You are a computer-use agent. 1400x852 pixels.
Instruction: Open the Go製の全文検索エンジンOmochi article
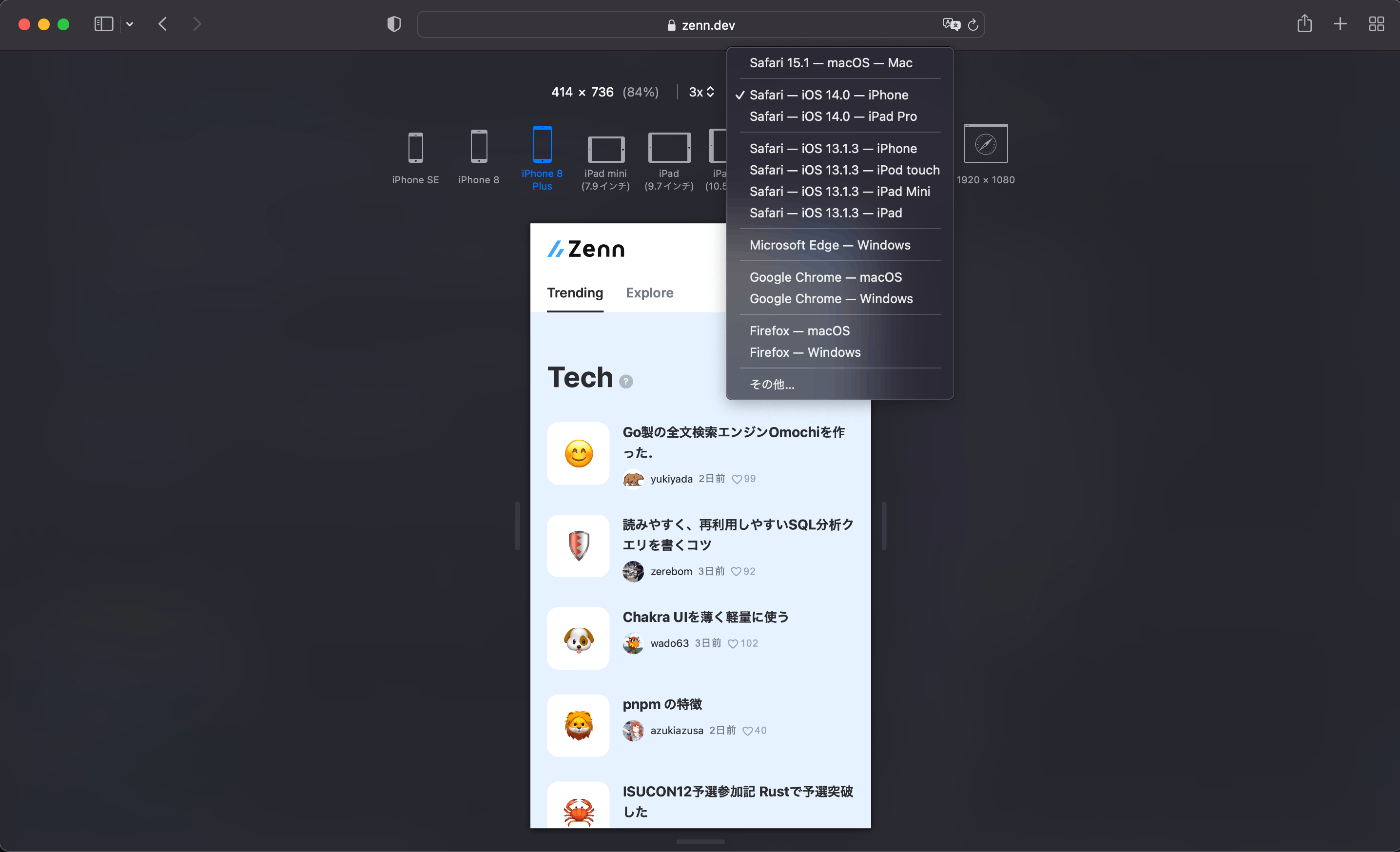734,442
